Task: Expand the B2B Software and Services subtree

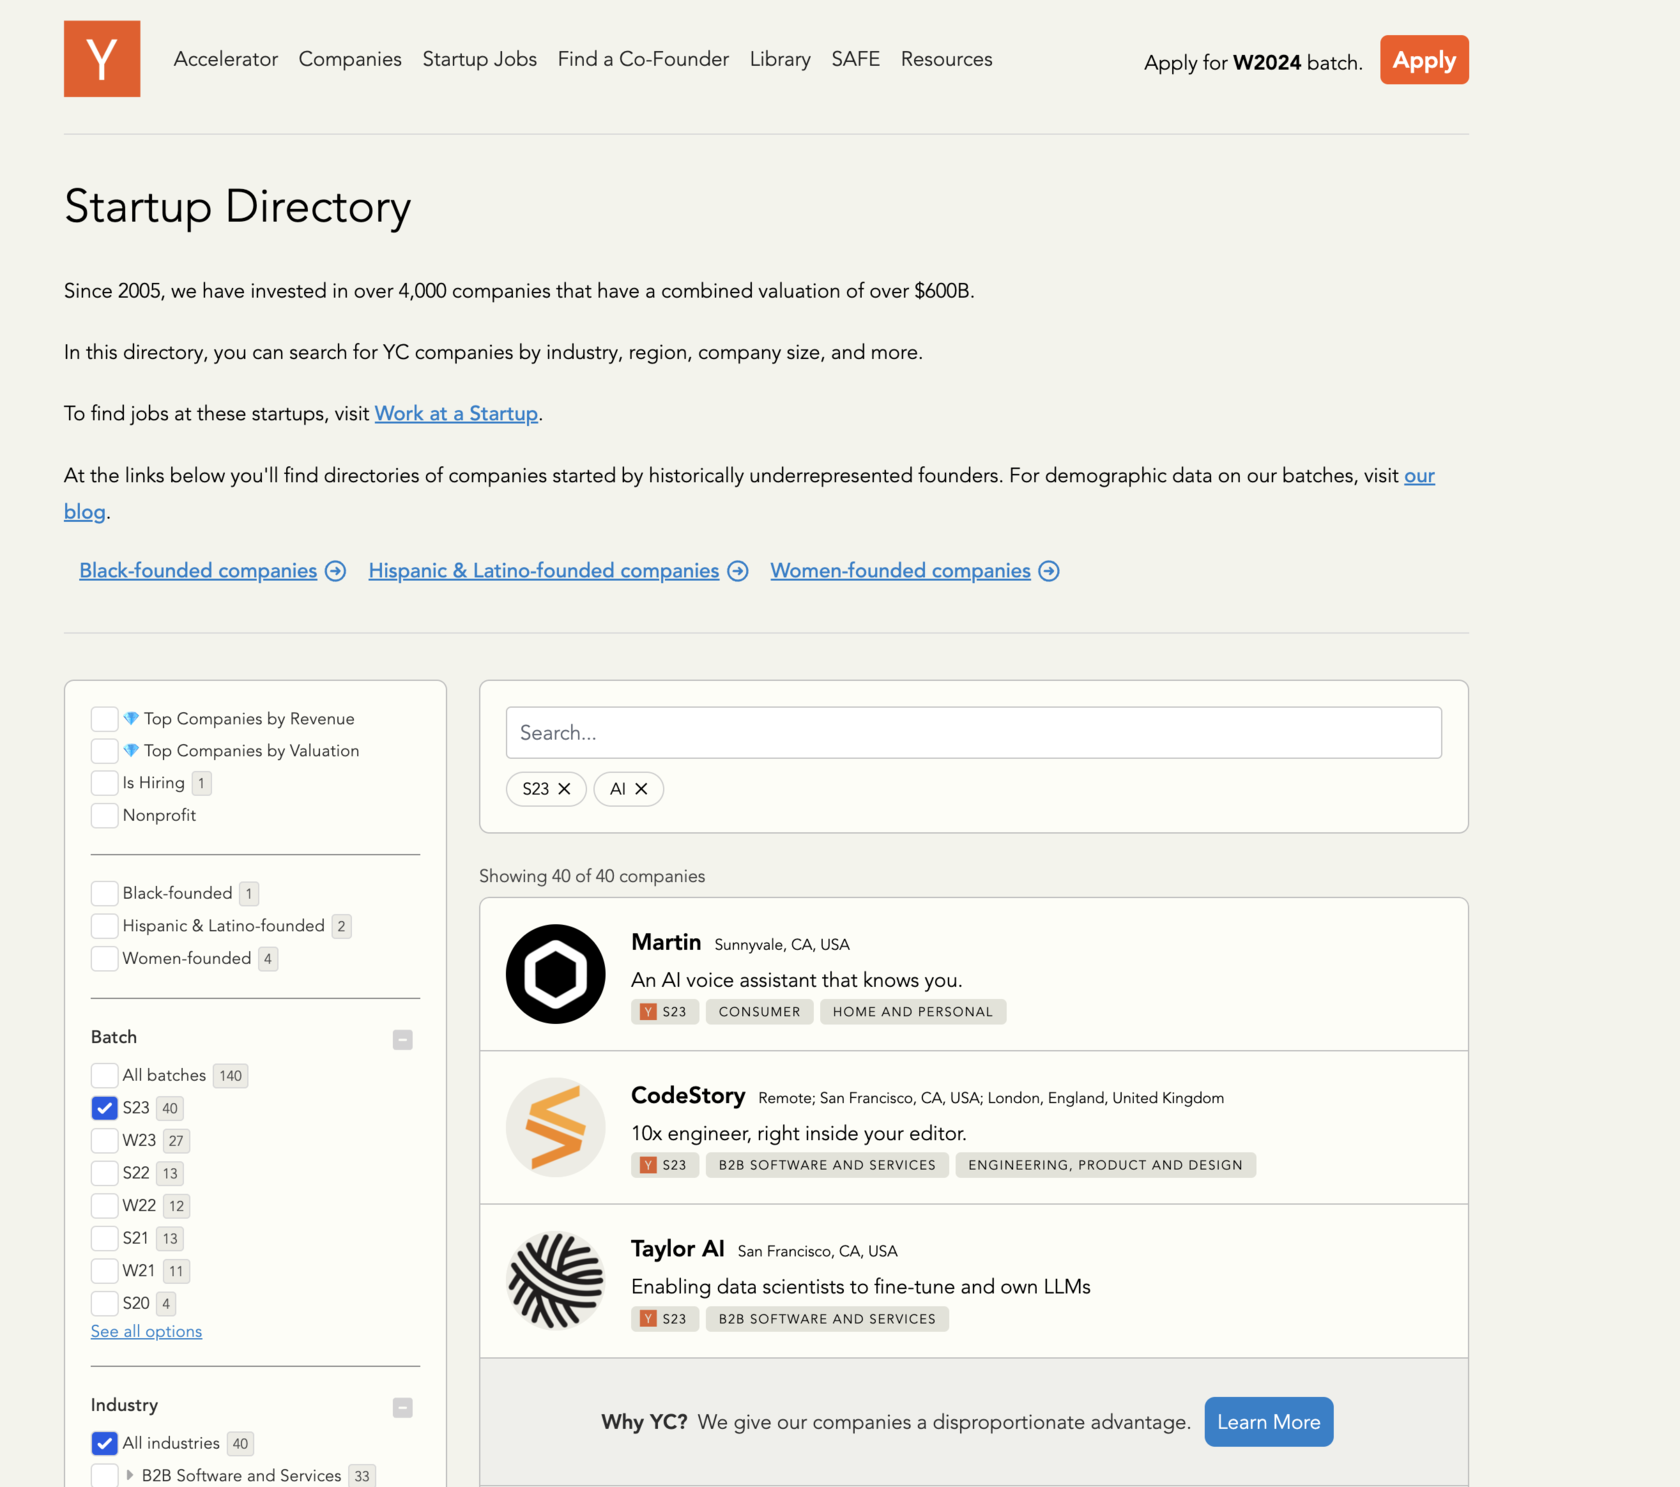Action: pos(130,1475)
